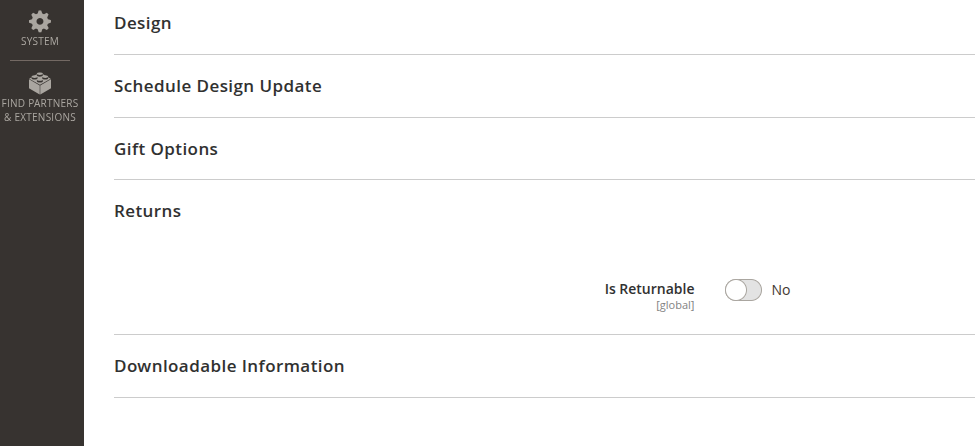Expand the Downloadable Information section
Image resolution: width=975 pixels, height=446 pixels.
(x=229, y=366)
